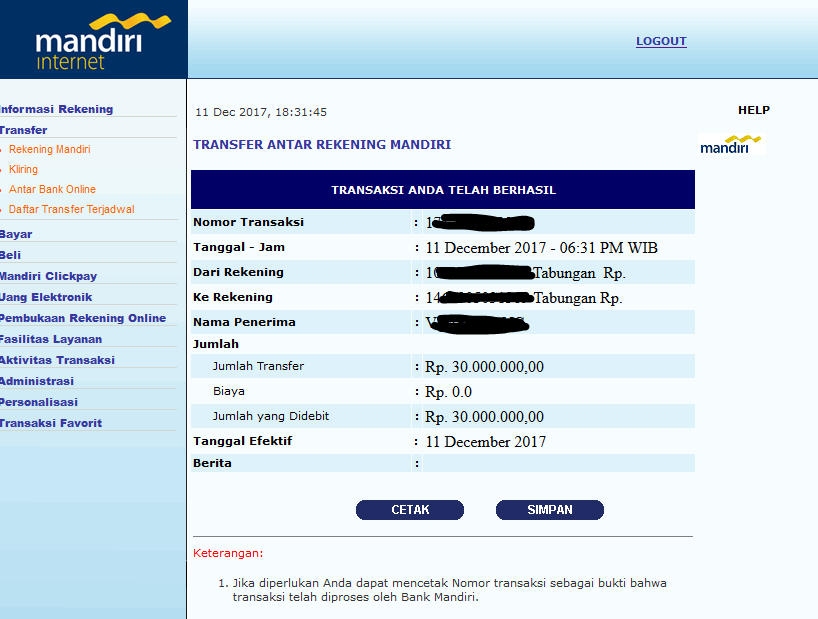Select Rekening Mandiri transfer option
Image resolution: width=818 pixels, height=619 pixels.
coord(50,150)
